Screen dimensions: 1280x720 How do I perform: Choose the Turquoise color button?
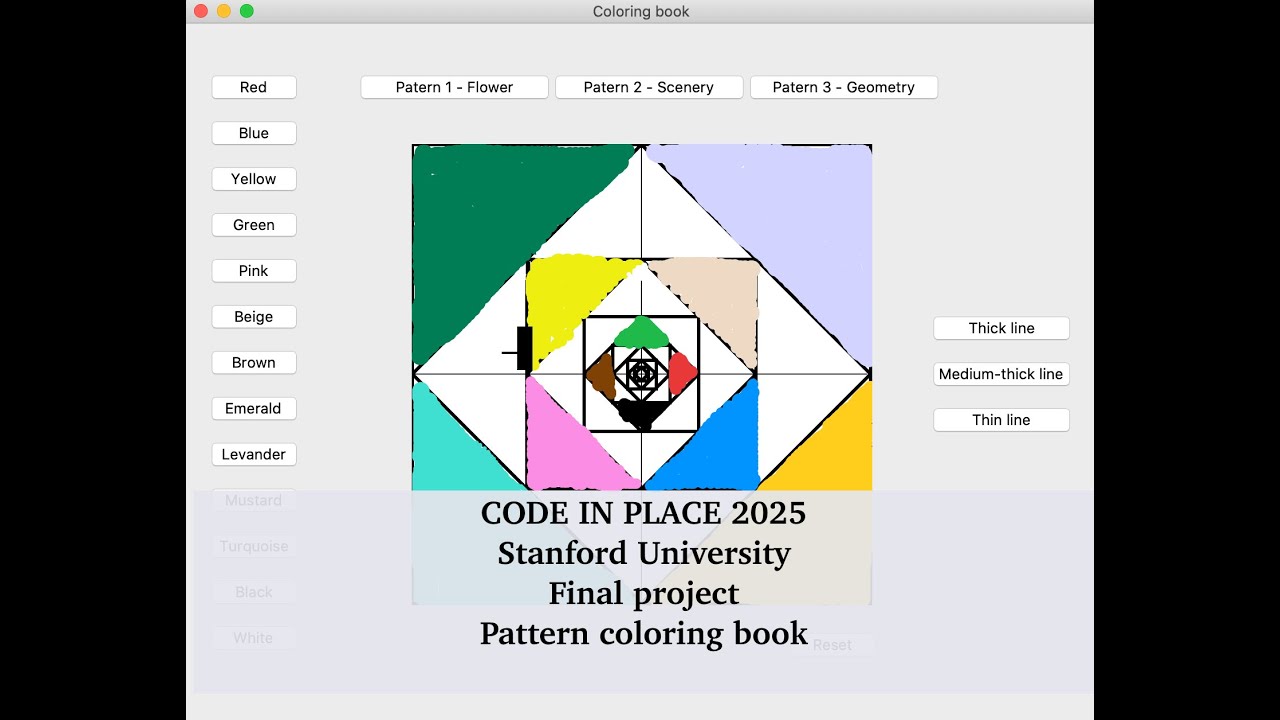pyautogui.click(x=254, y=546)
